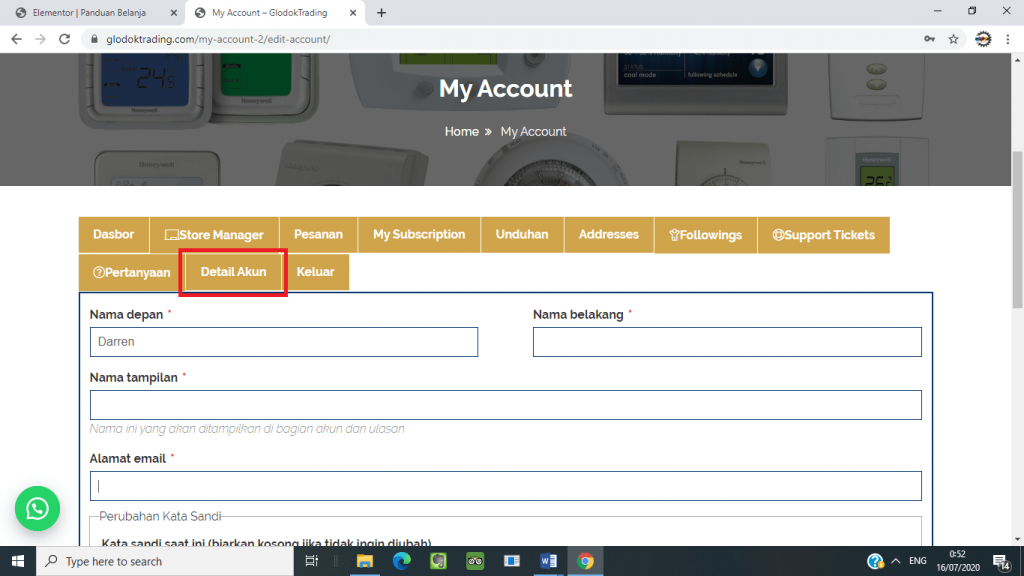Click the saved passwords key icon
Viewport: 1024px width, 576px height.
point(929,39)
